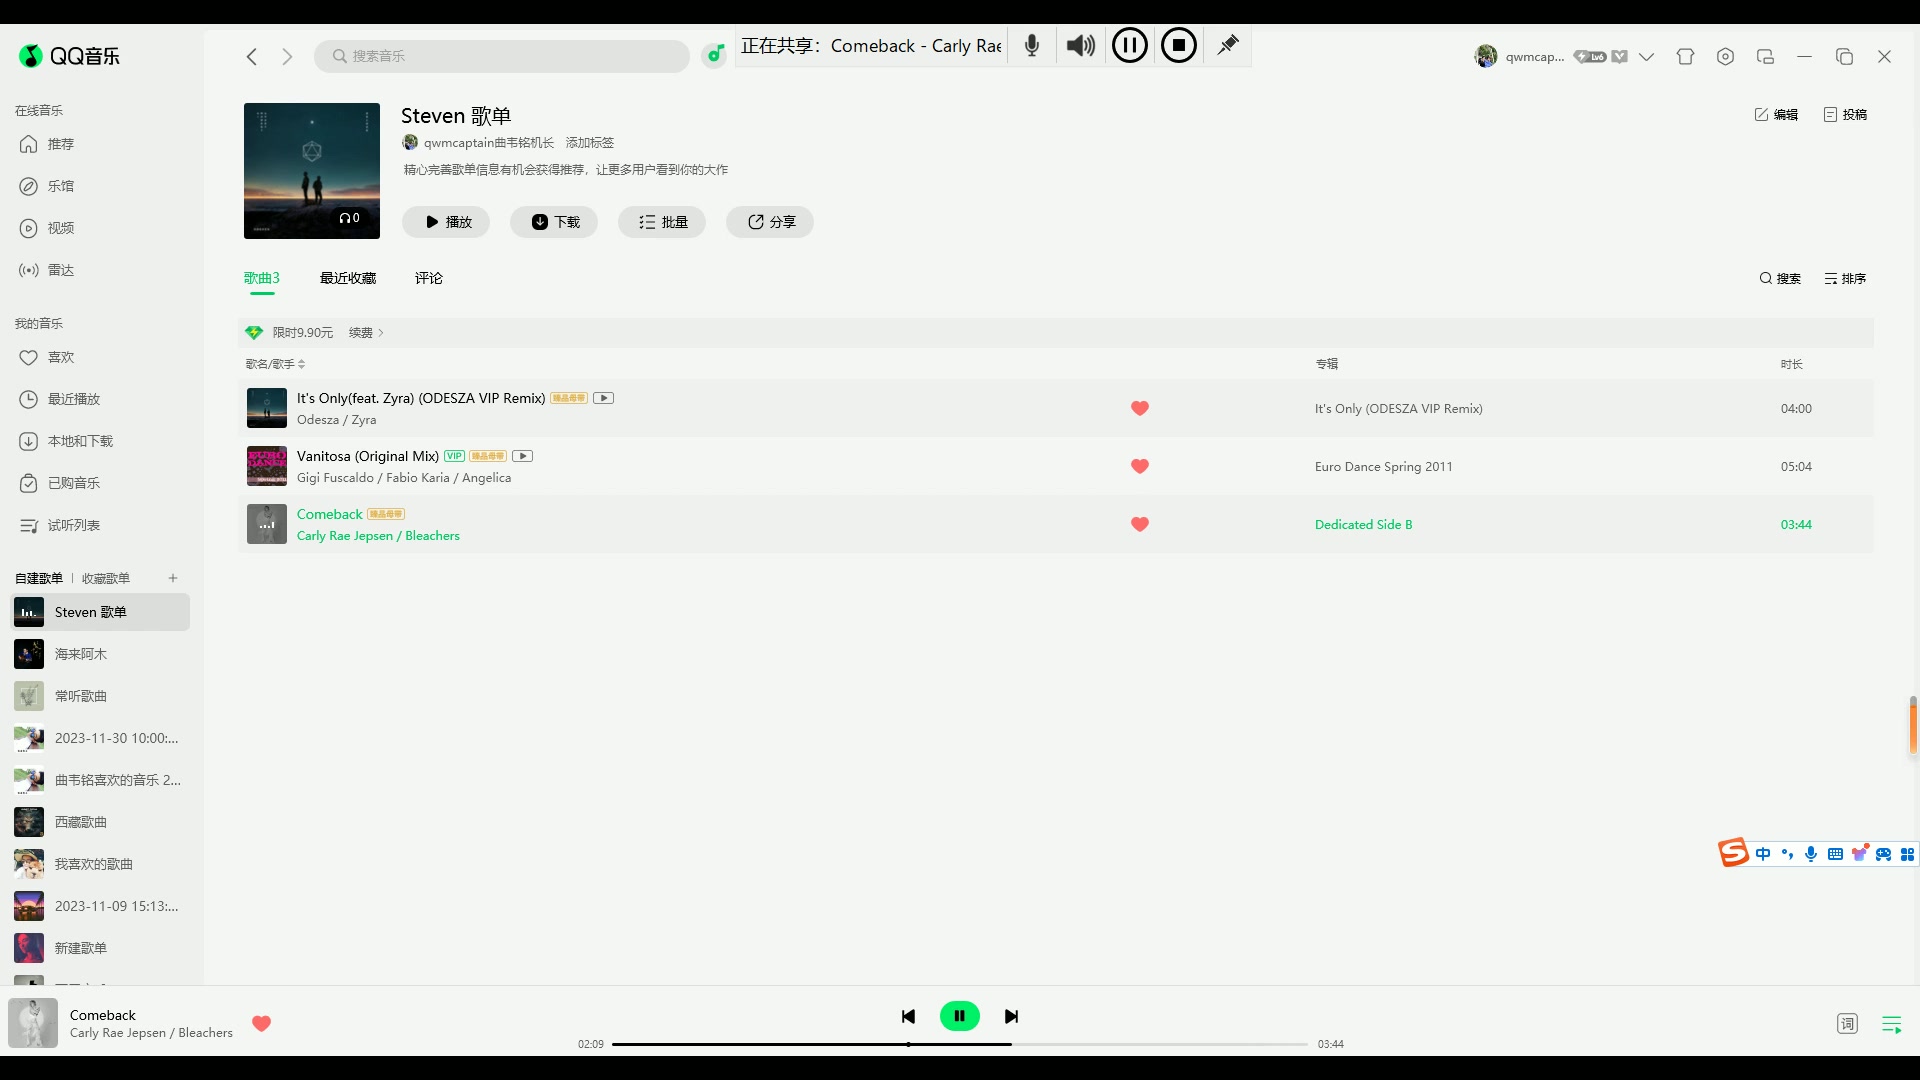
Task: Open the user avatar profile
Action: pyautogui.click(x=1486, y=56)
